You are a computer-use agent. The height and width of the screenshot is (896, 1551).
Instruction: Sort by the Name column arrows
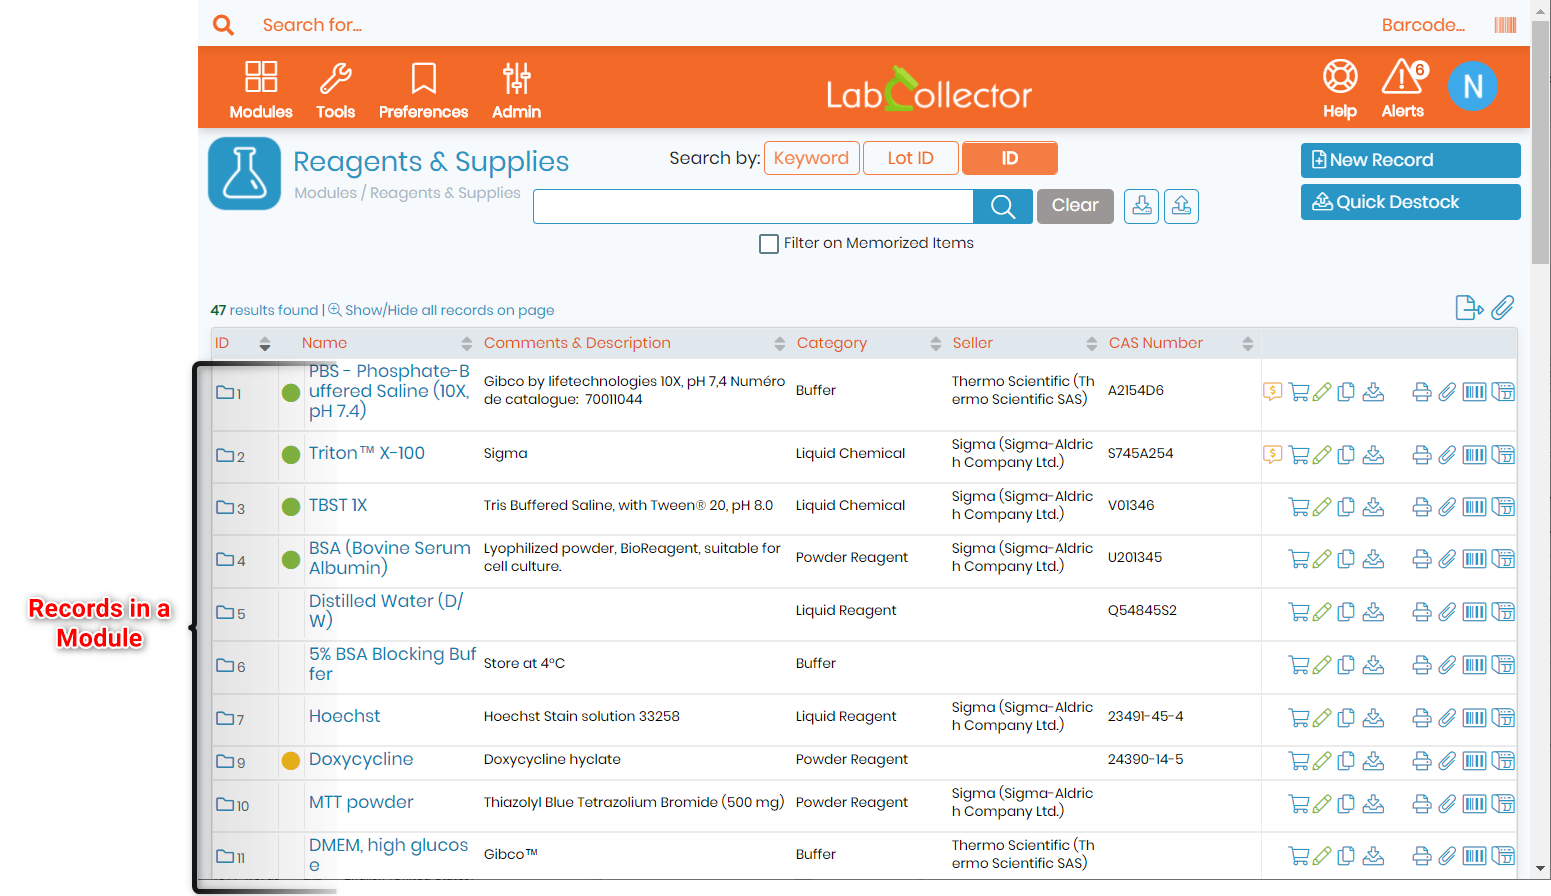(x=466, y=344)
